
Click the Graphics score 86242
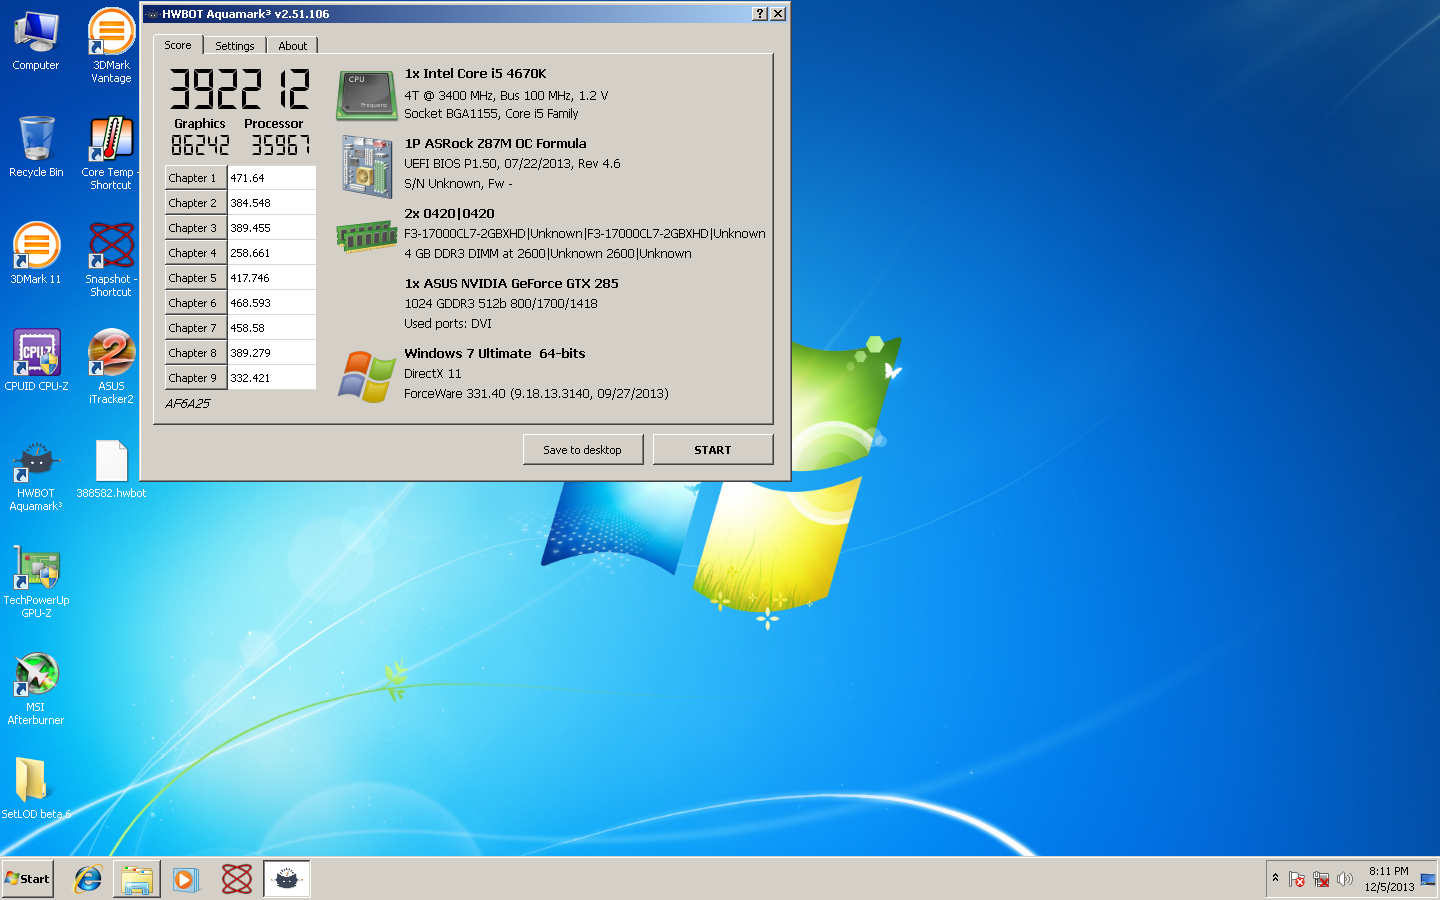pos(200,146)
